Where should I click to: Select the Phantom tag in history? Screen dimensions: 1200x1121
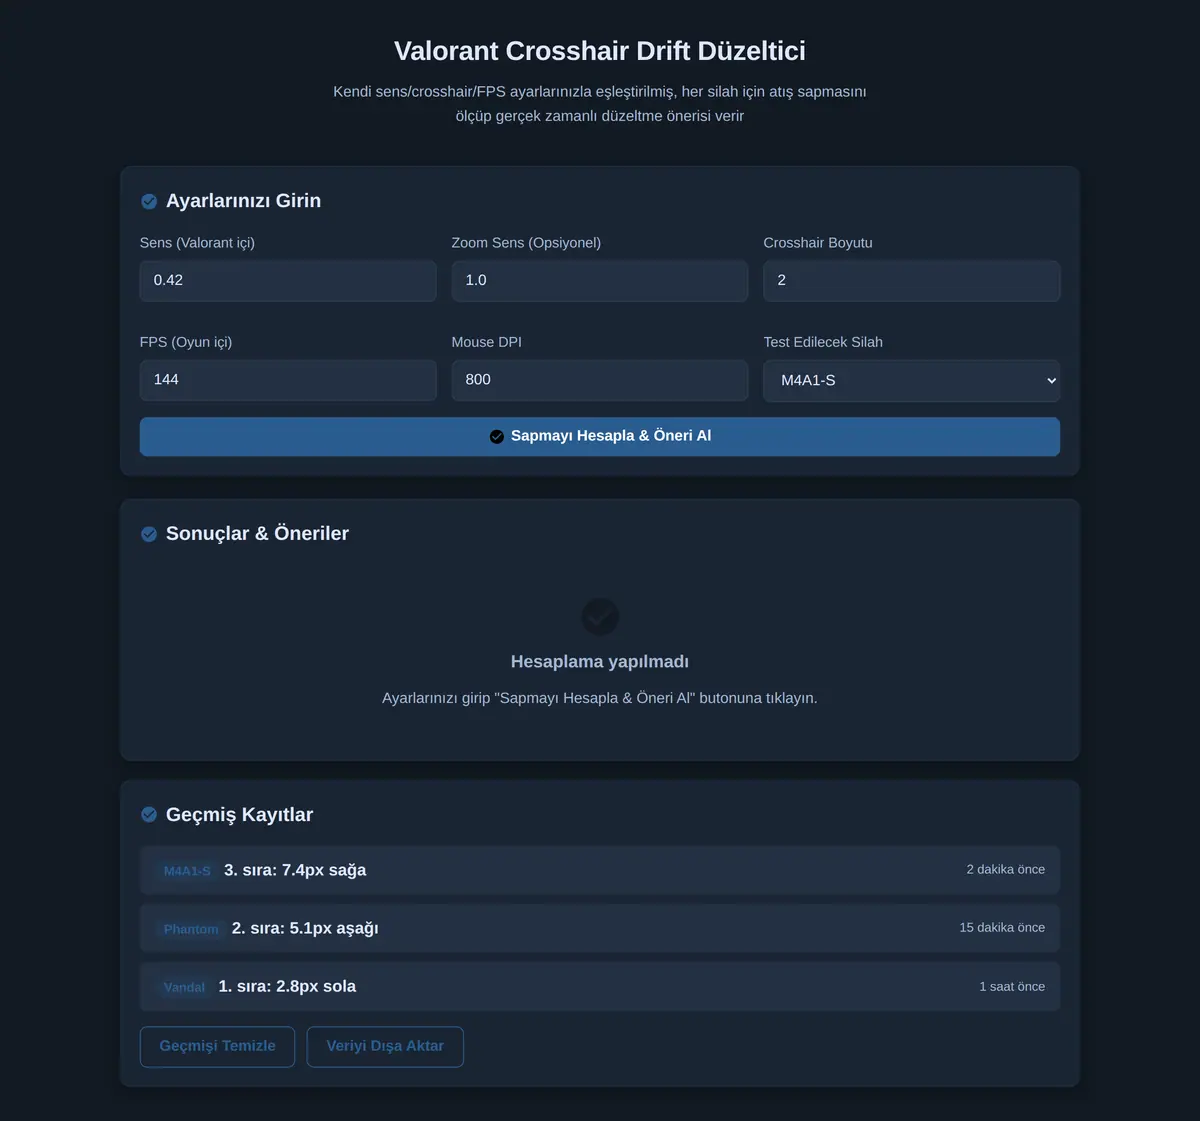191,929
